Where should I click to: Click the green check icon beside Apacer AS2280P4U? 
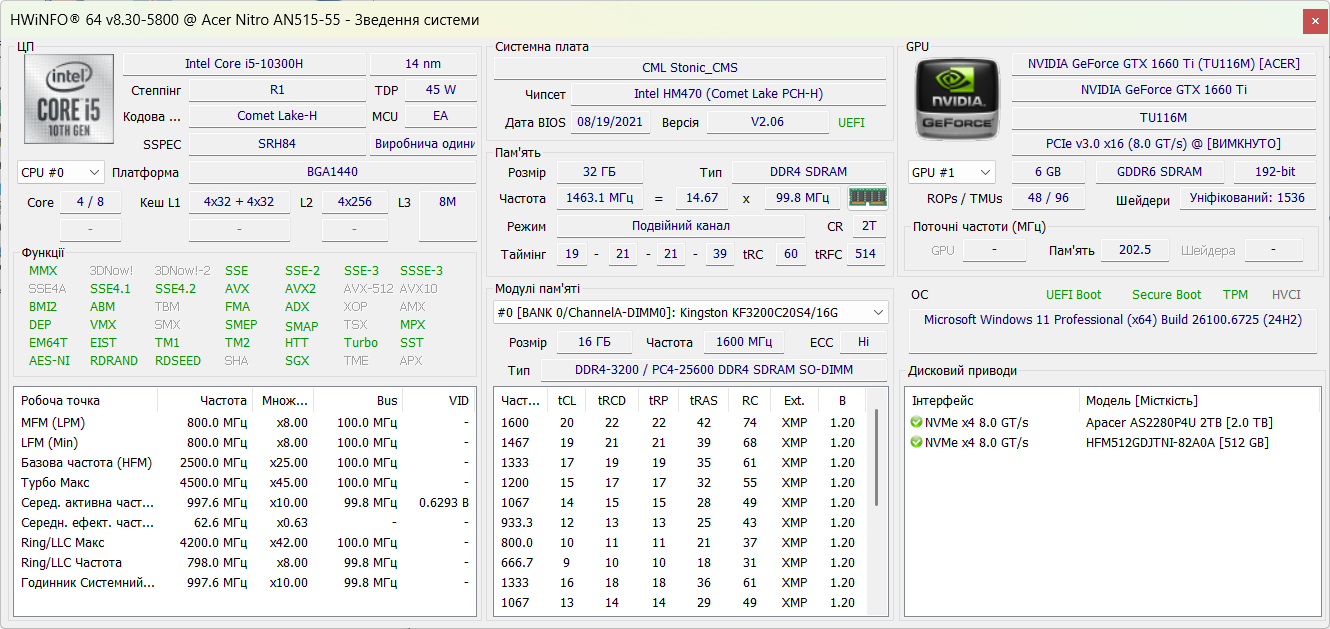916,422
